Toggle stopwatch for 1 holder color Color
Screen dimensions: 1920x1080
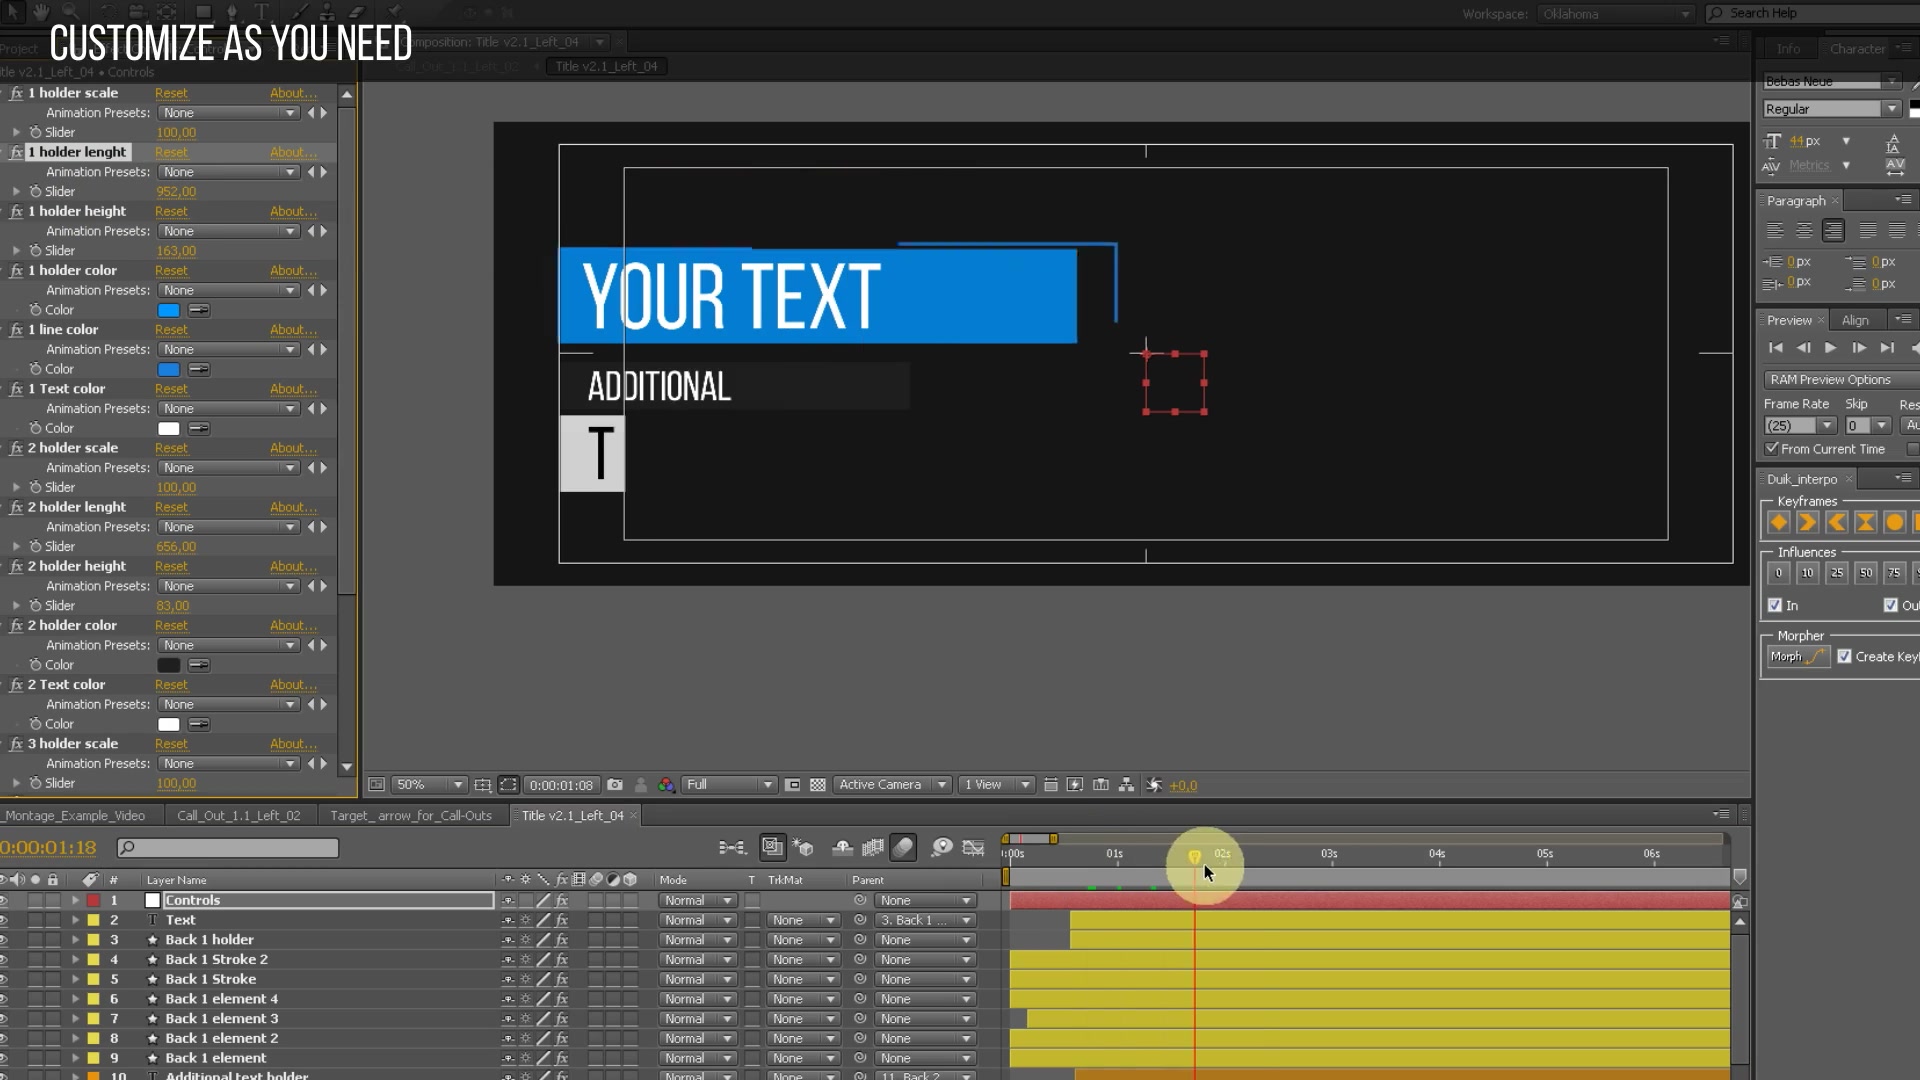click(36, 310)
